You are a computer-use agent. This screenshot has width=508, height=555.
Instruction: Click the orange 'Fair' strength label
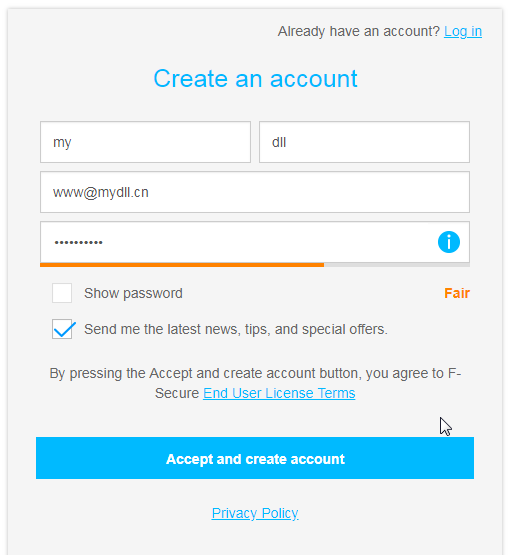[457, 293]
